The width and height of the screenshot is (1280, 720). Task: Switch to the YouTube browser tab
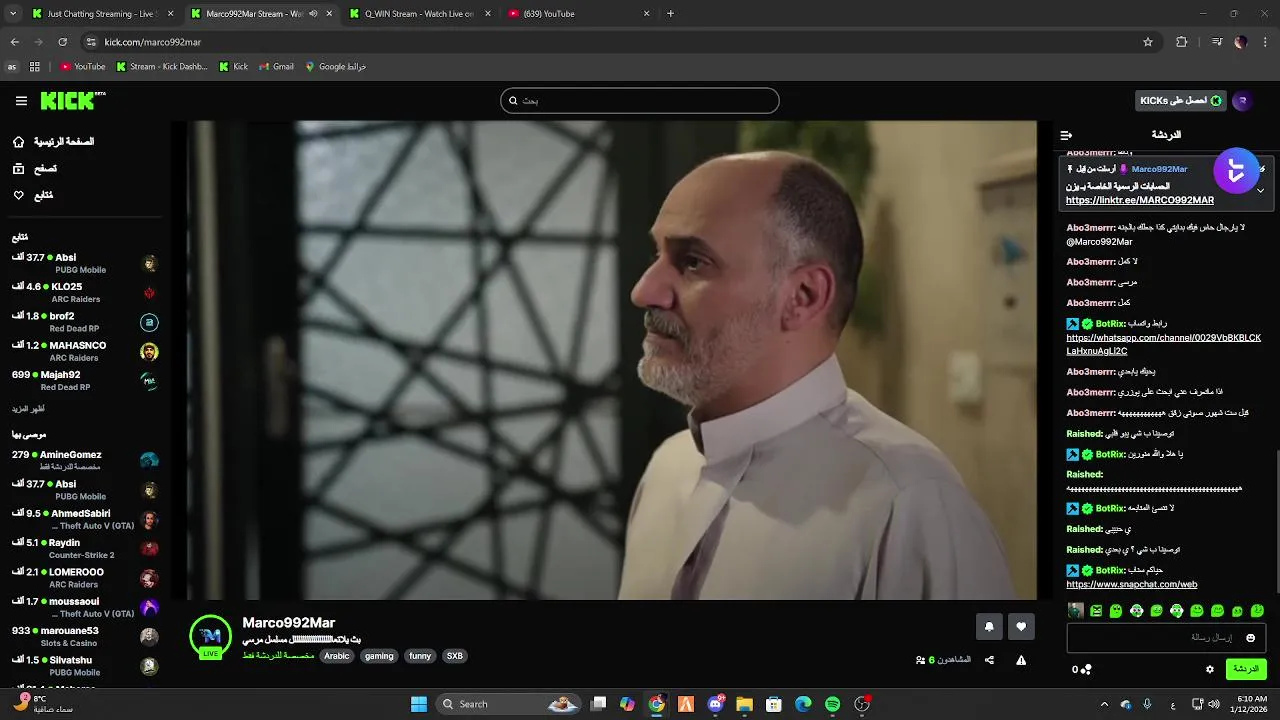(580, 14)
